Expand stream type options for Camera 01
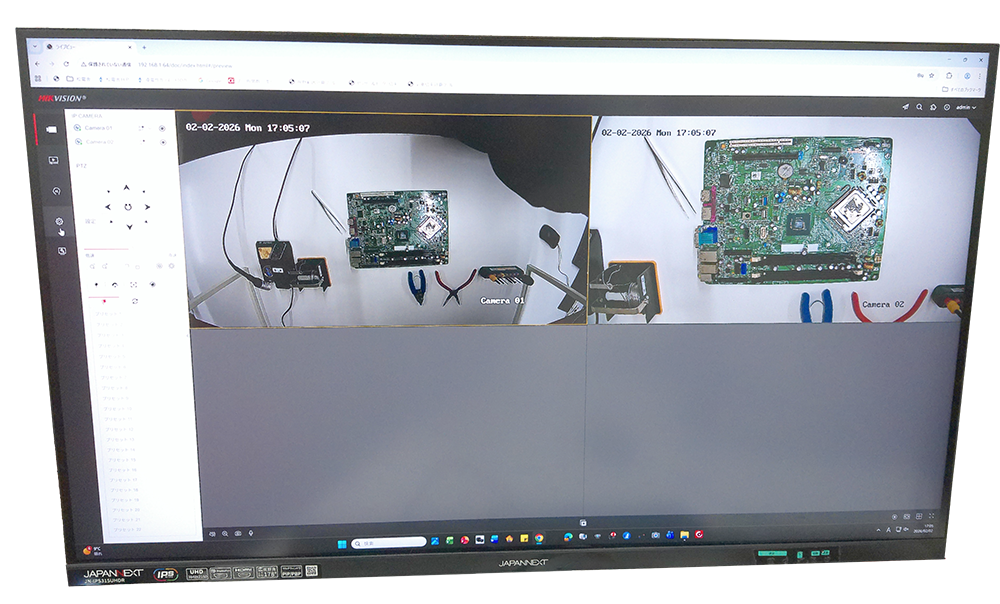The image size is (1000, 604). (x=142, y=128)
